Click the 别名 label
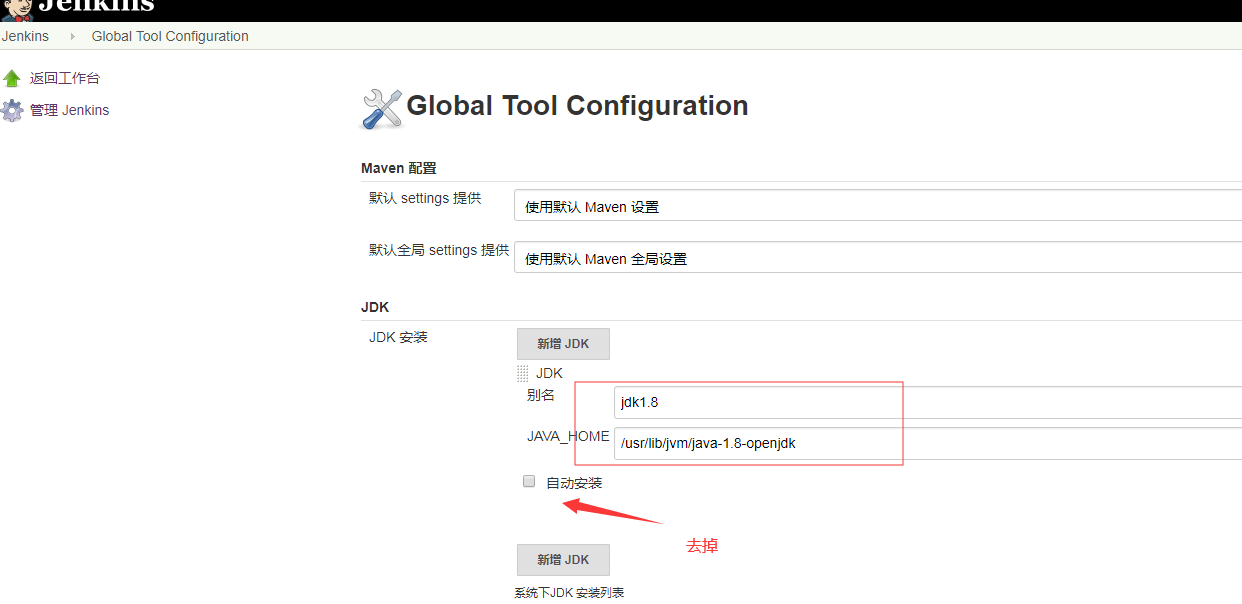Screen dimensions: 1242x604 pos(541,395)
